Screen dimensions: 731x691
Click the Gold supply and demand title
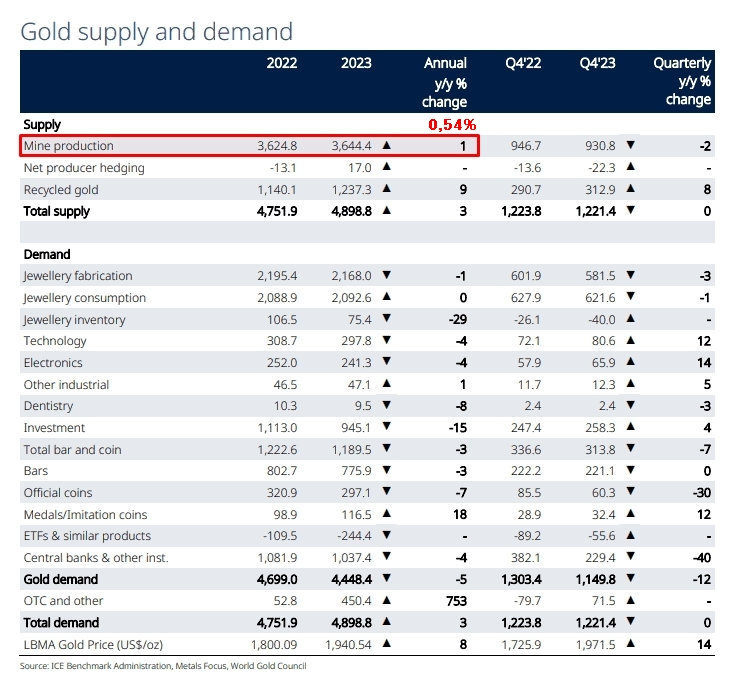[x=157, y=31]
